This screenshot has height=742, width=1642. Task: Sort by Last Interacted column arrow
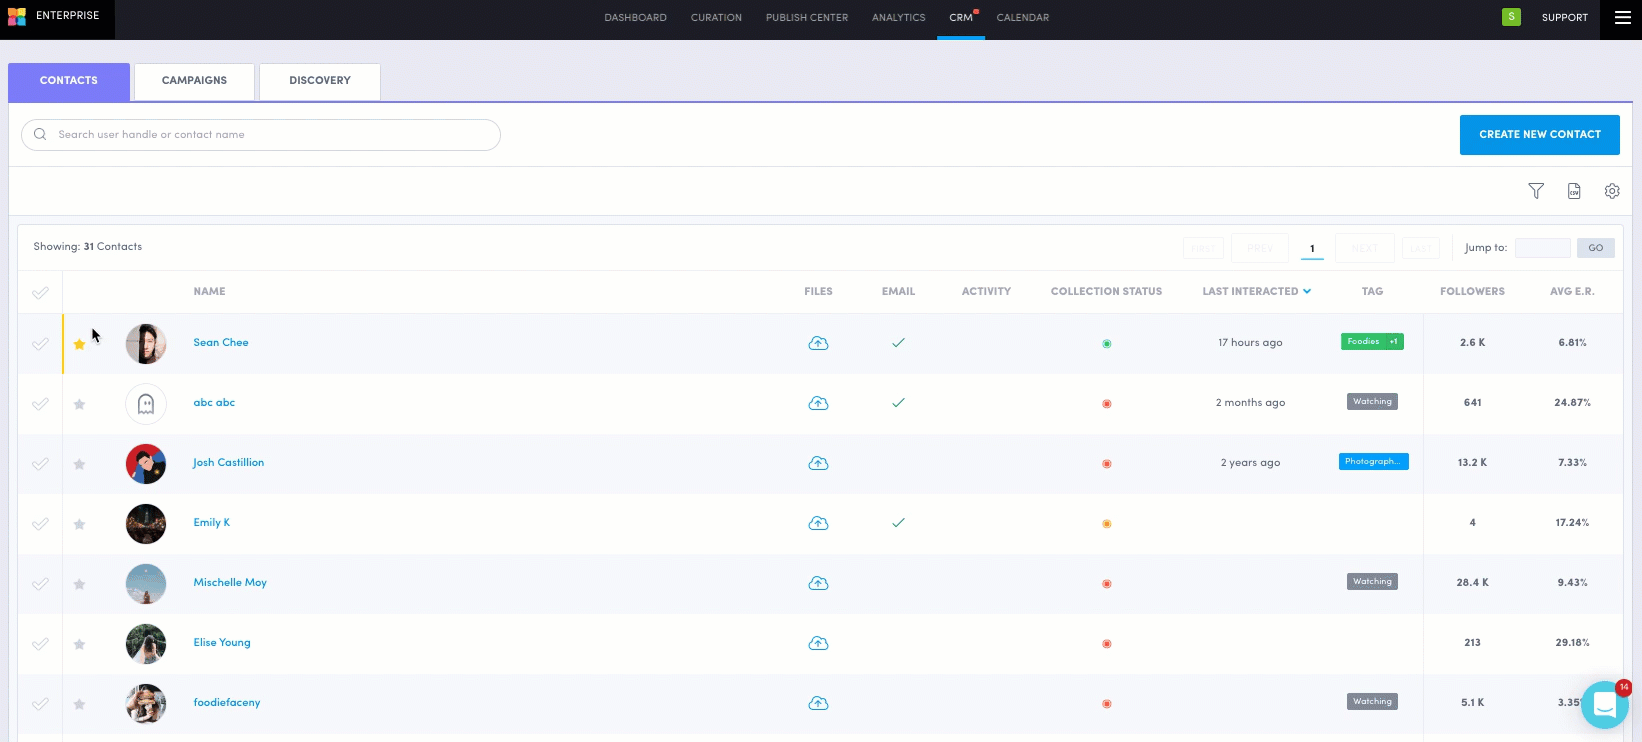[1307, 292]
